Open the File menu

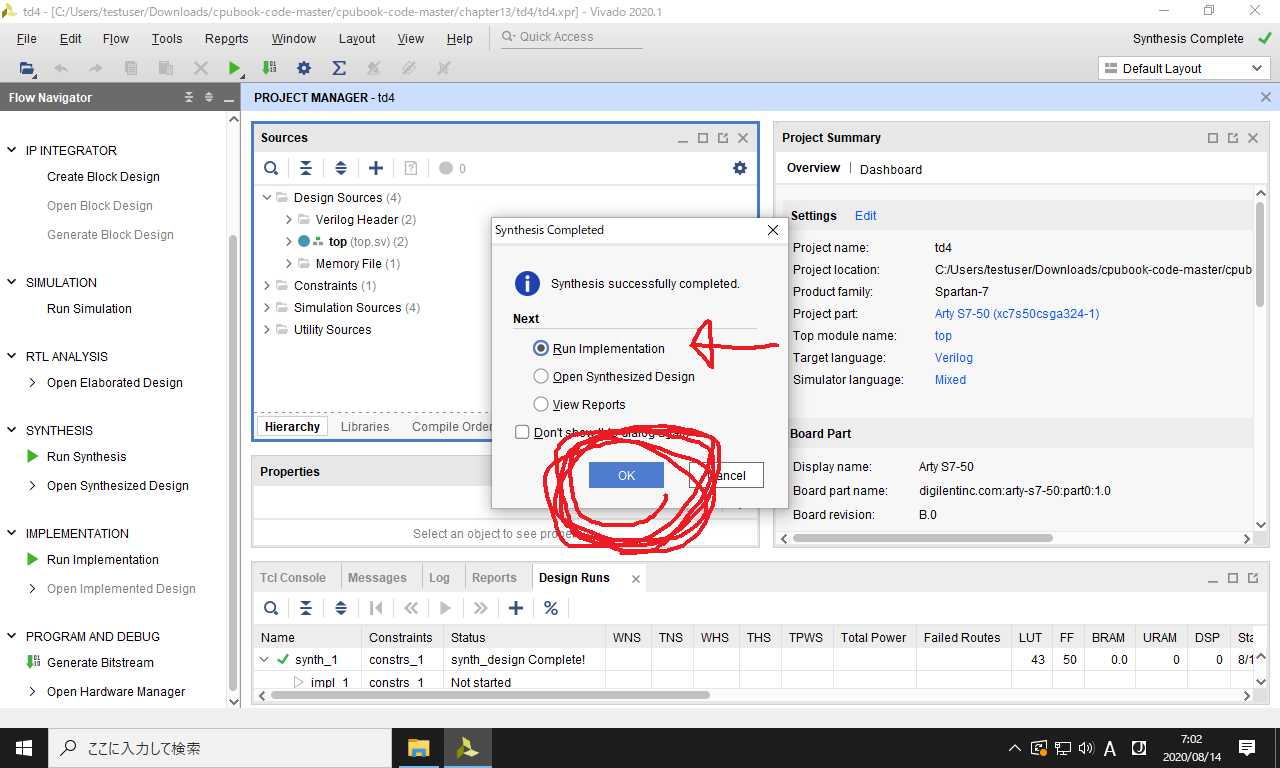[27, 39]
